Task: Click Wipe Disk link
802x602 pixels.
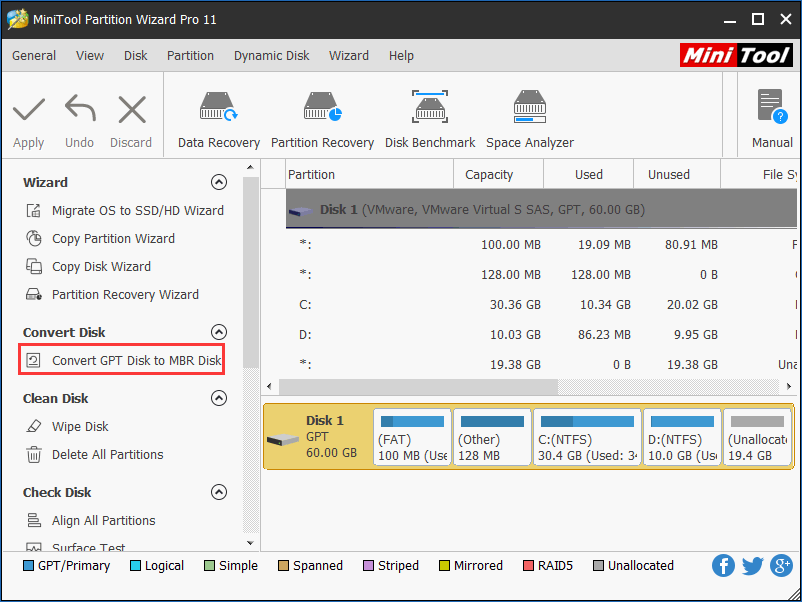Action: pos(80,426)
